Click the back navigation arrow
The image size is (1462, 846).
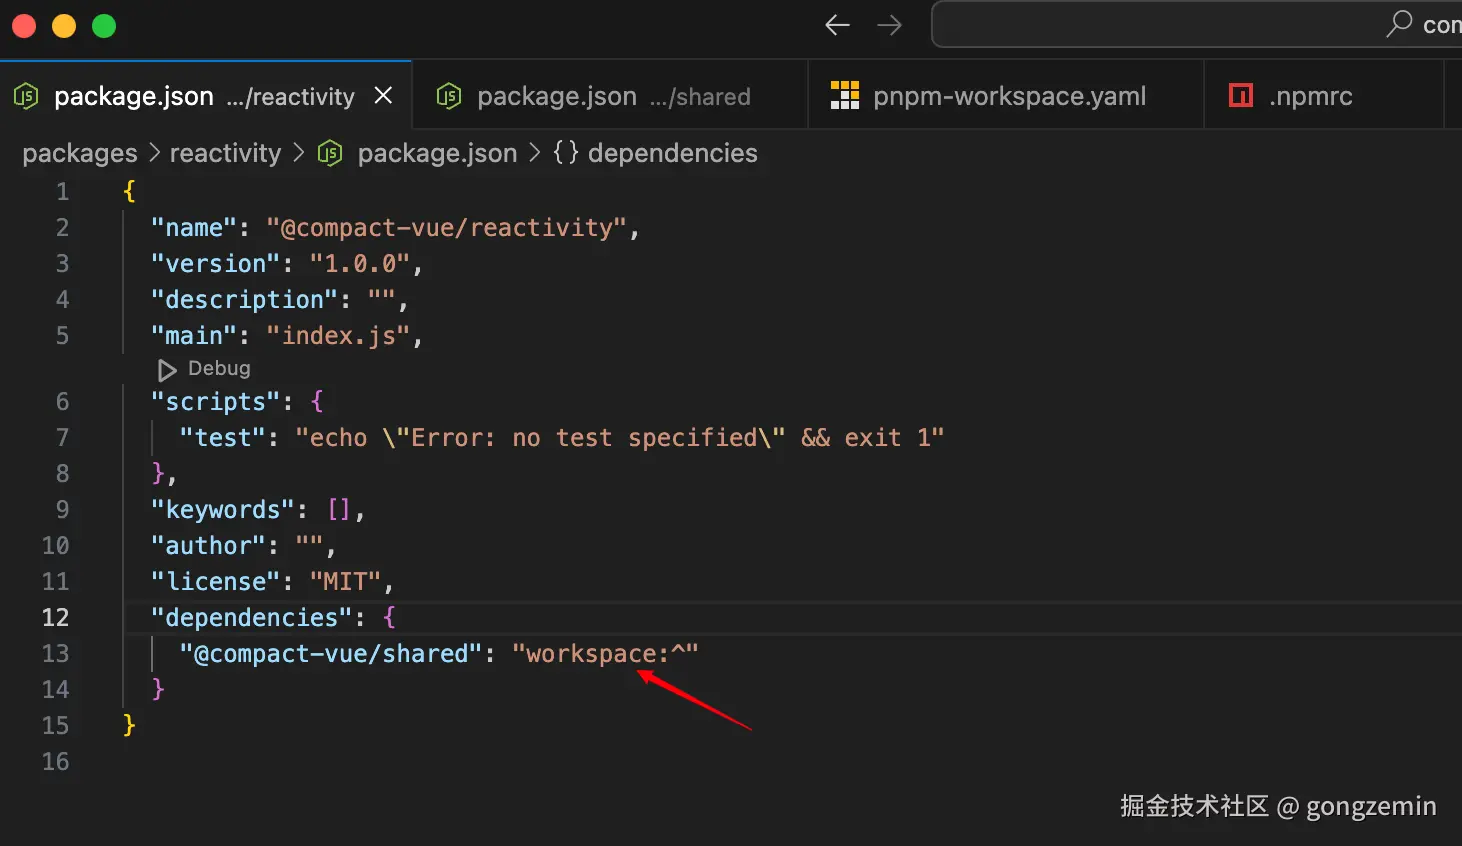(x=837, y=25)
